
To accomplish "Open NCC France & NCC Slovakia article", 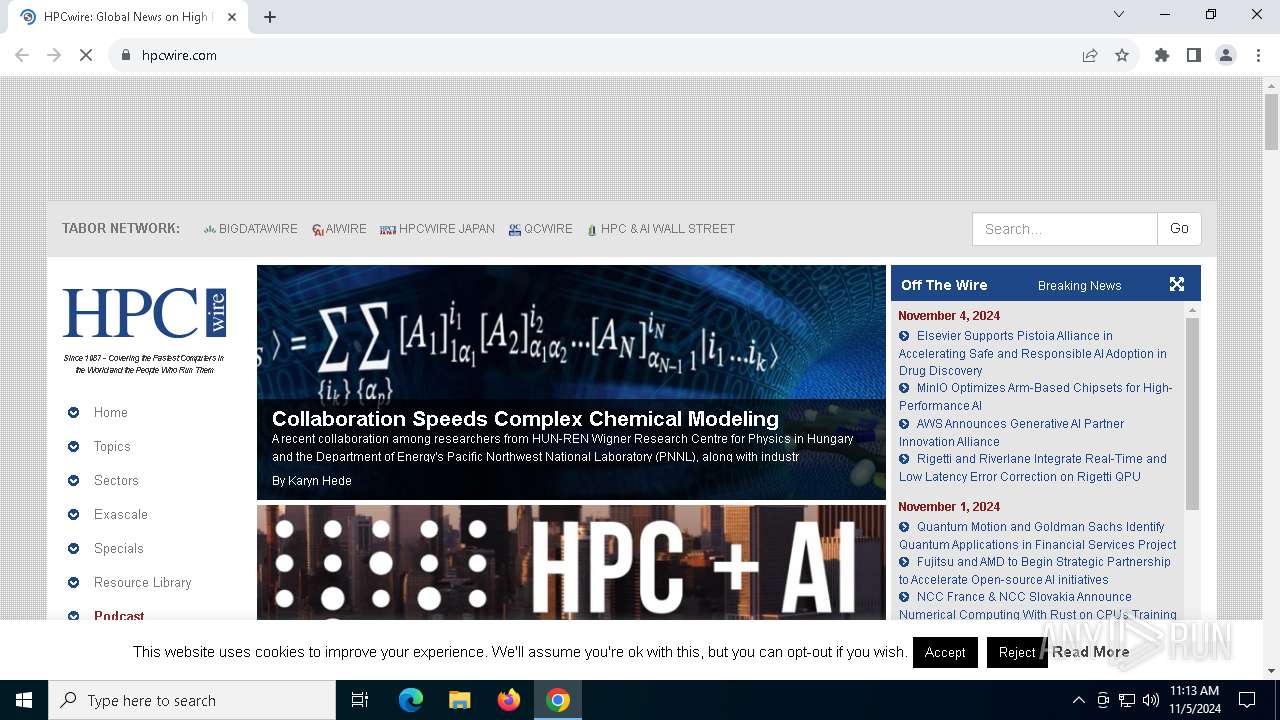I will click(x=1037, y=605).
